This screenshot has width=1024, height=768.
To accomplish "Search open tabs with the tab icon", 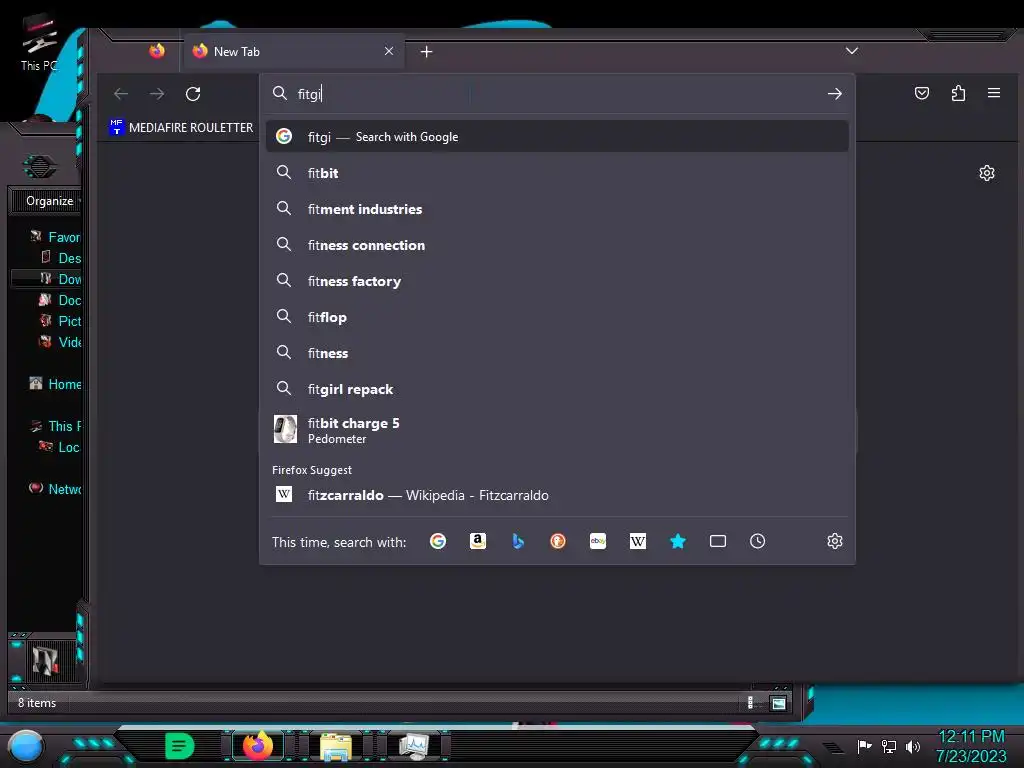I will (x=718, y=541).
